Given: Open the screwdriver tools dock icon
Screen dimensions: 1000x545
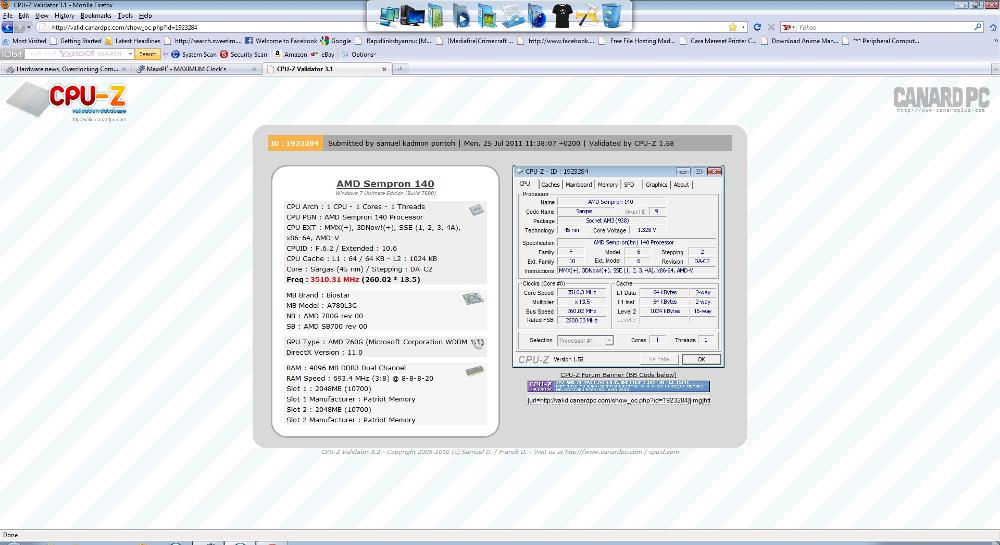Looking at the screenshot, I should coord(587,17).
